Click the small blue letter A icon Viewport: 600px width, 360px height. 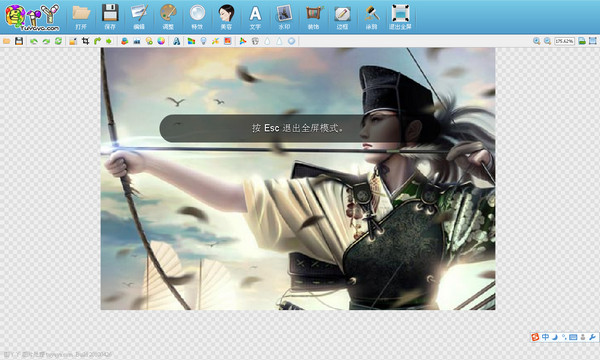[176, 41]
